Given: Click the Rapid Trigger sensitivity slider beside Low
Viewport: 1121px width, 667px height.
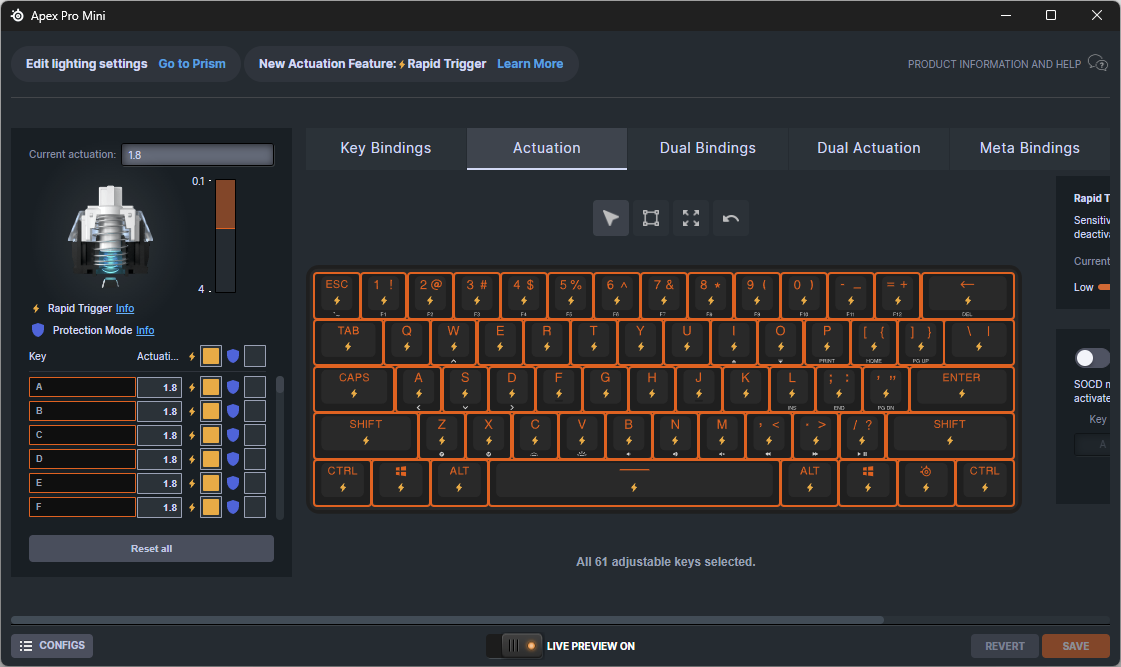Looking at the screenshot, I should point(1104,287).
